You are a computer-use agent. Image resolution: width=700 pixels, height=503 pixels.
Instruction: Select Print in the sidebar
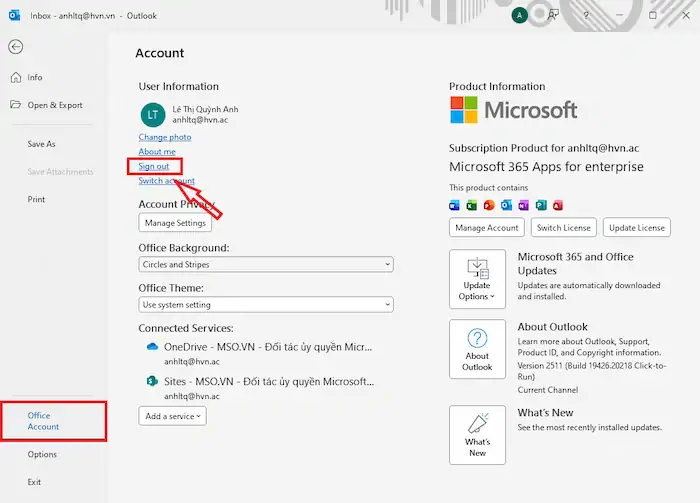coord(36,199)
